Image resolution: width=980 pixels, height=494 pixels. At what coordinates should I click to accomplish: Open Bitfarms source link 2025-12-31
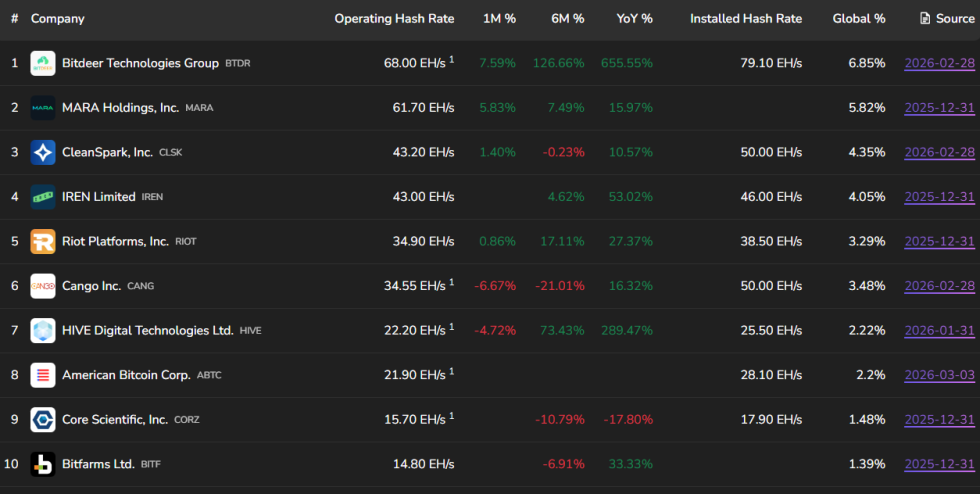click(939, 464)
